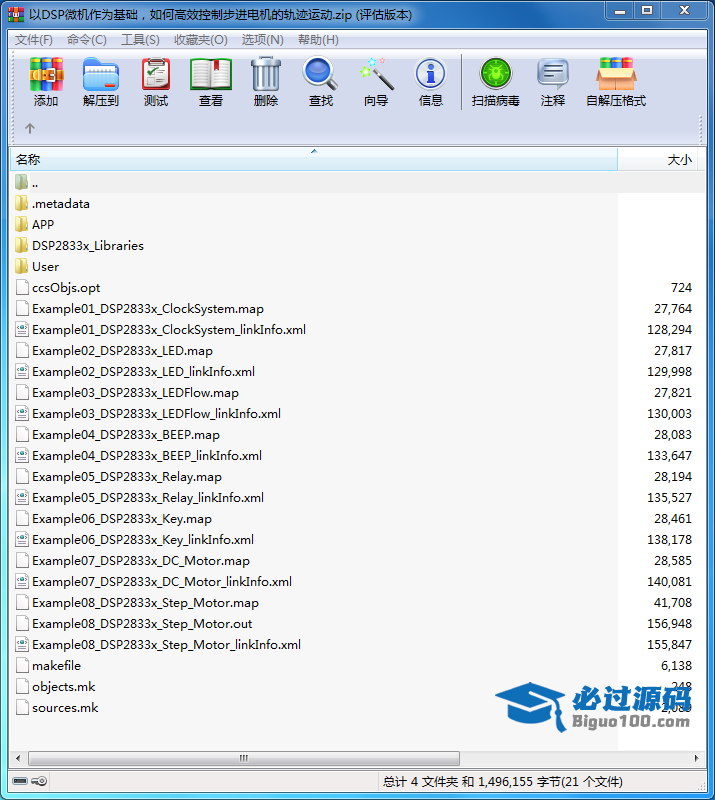The image size is (715, 800).
Task: Click the SFX (自解压格式) icon
Action: pyautogui.click(x=616, y=74)
